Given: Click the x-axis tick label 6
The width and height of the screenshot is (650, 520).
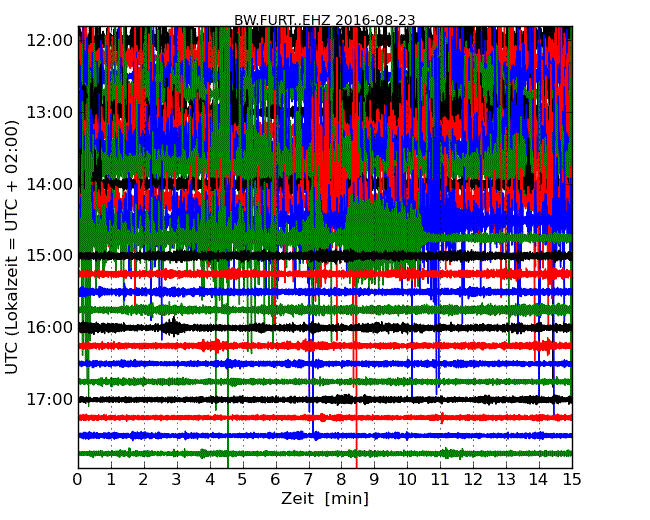Looking at the screenshot, I should point(276,480).
